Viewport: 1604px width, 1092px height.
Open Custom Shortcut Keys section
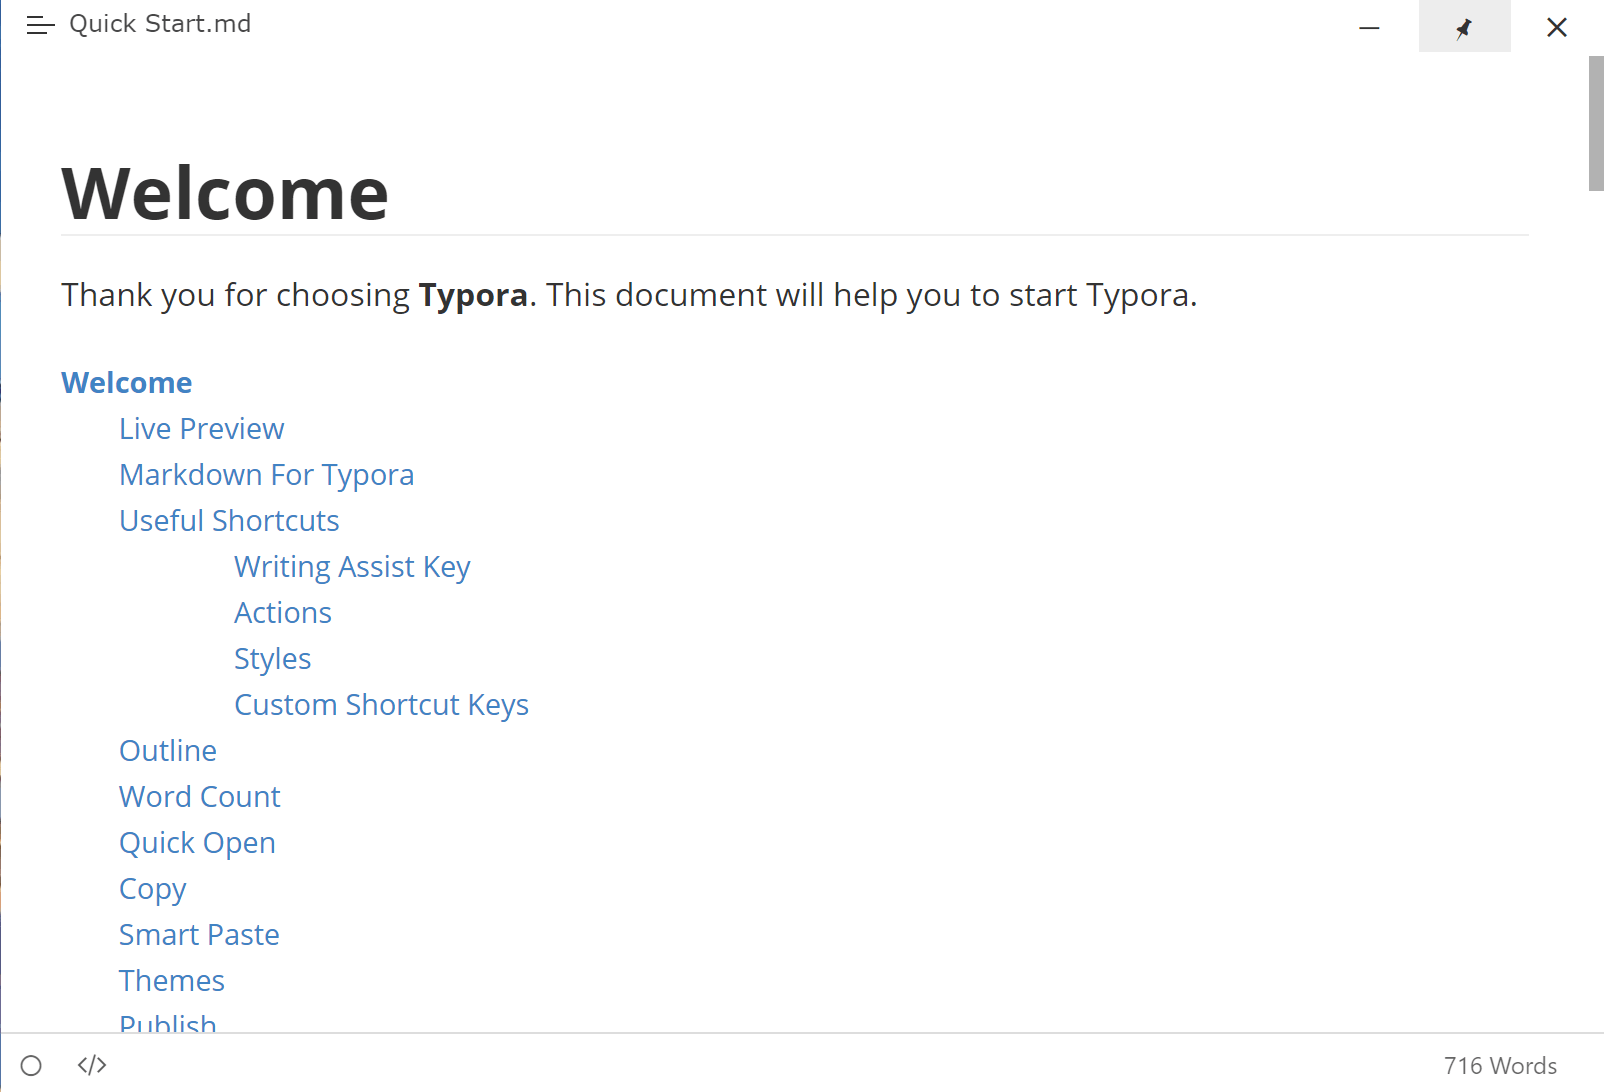tap(381, 704)
